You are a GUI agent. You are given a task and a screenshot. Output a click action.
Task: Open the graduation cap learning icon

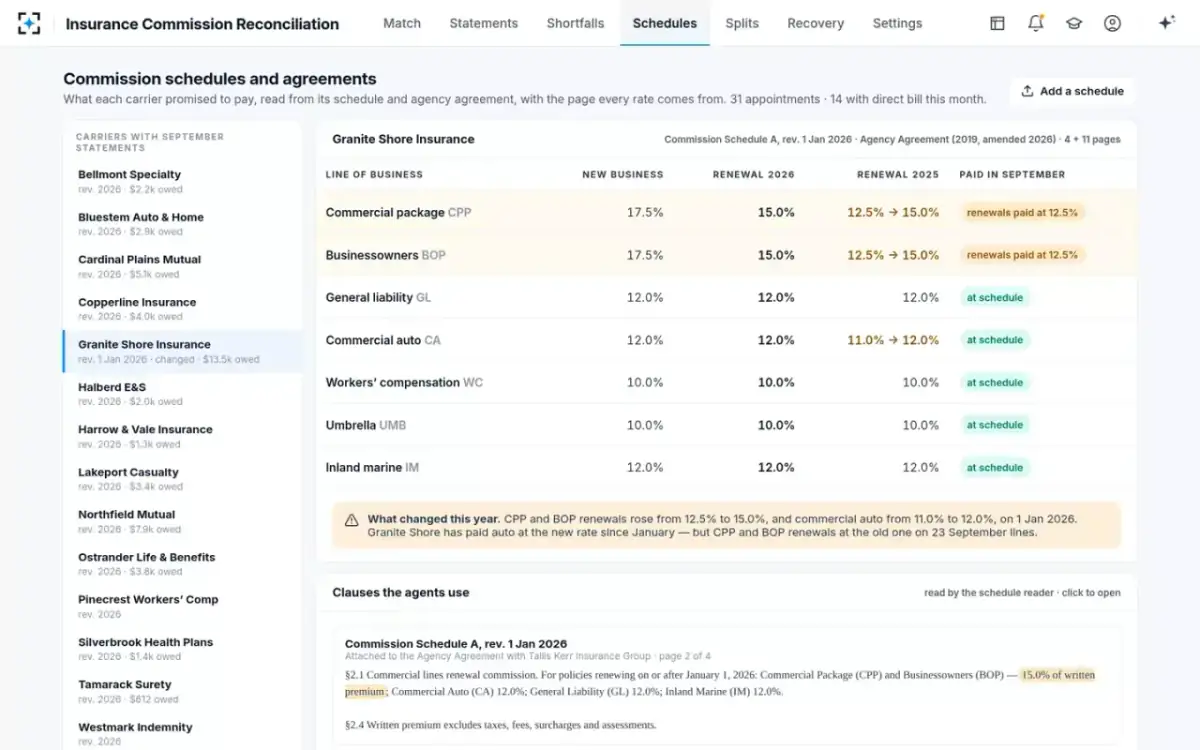click(1074, 23)
